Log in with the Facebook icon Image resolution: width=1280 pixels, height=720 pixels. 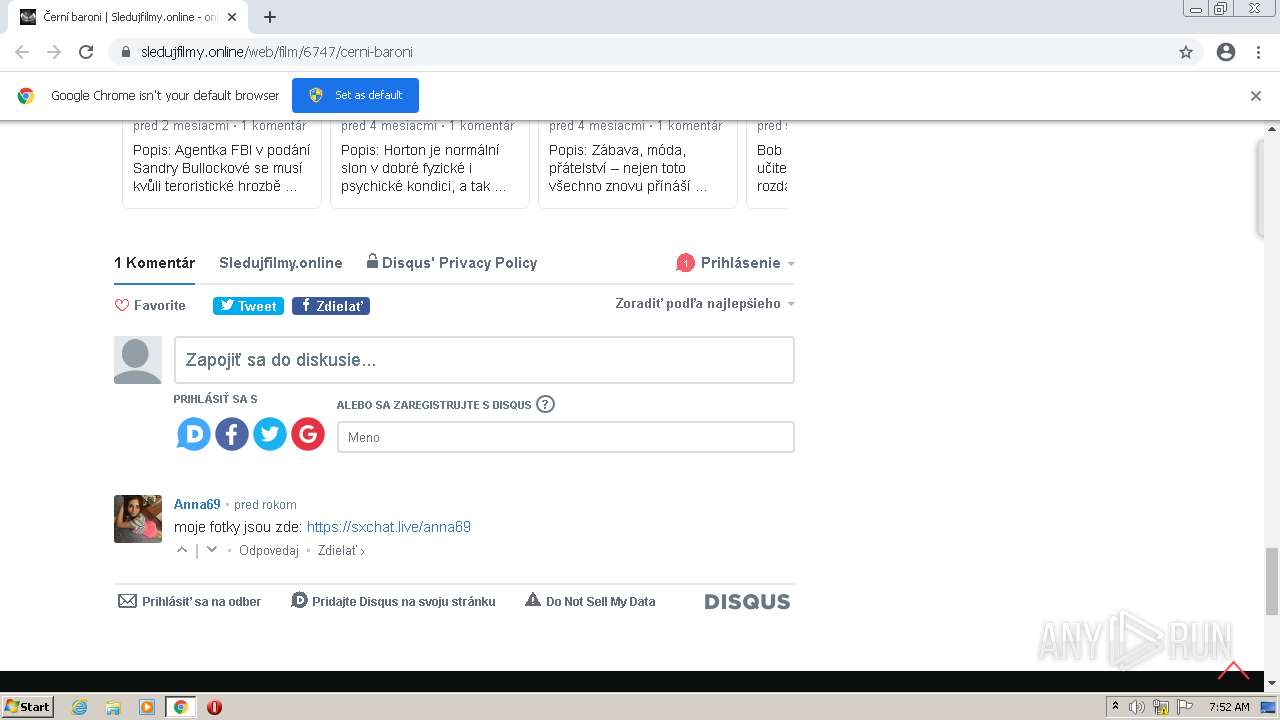(232, 434)
